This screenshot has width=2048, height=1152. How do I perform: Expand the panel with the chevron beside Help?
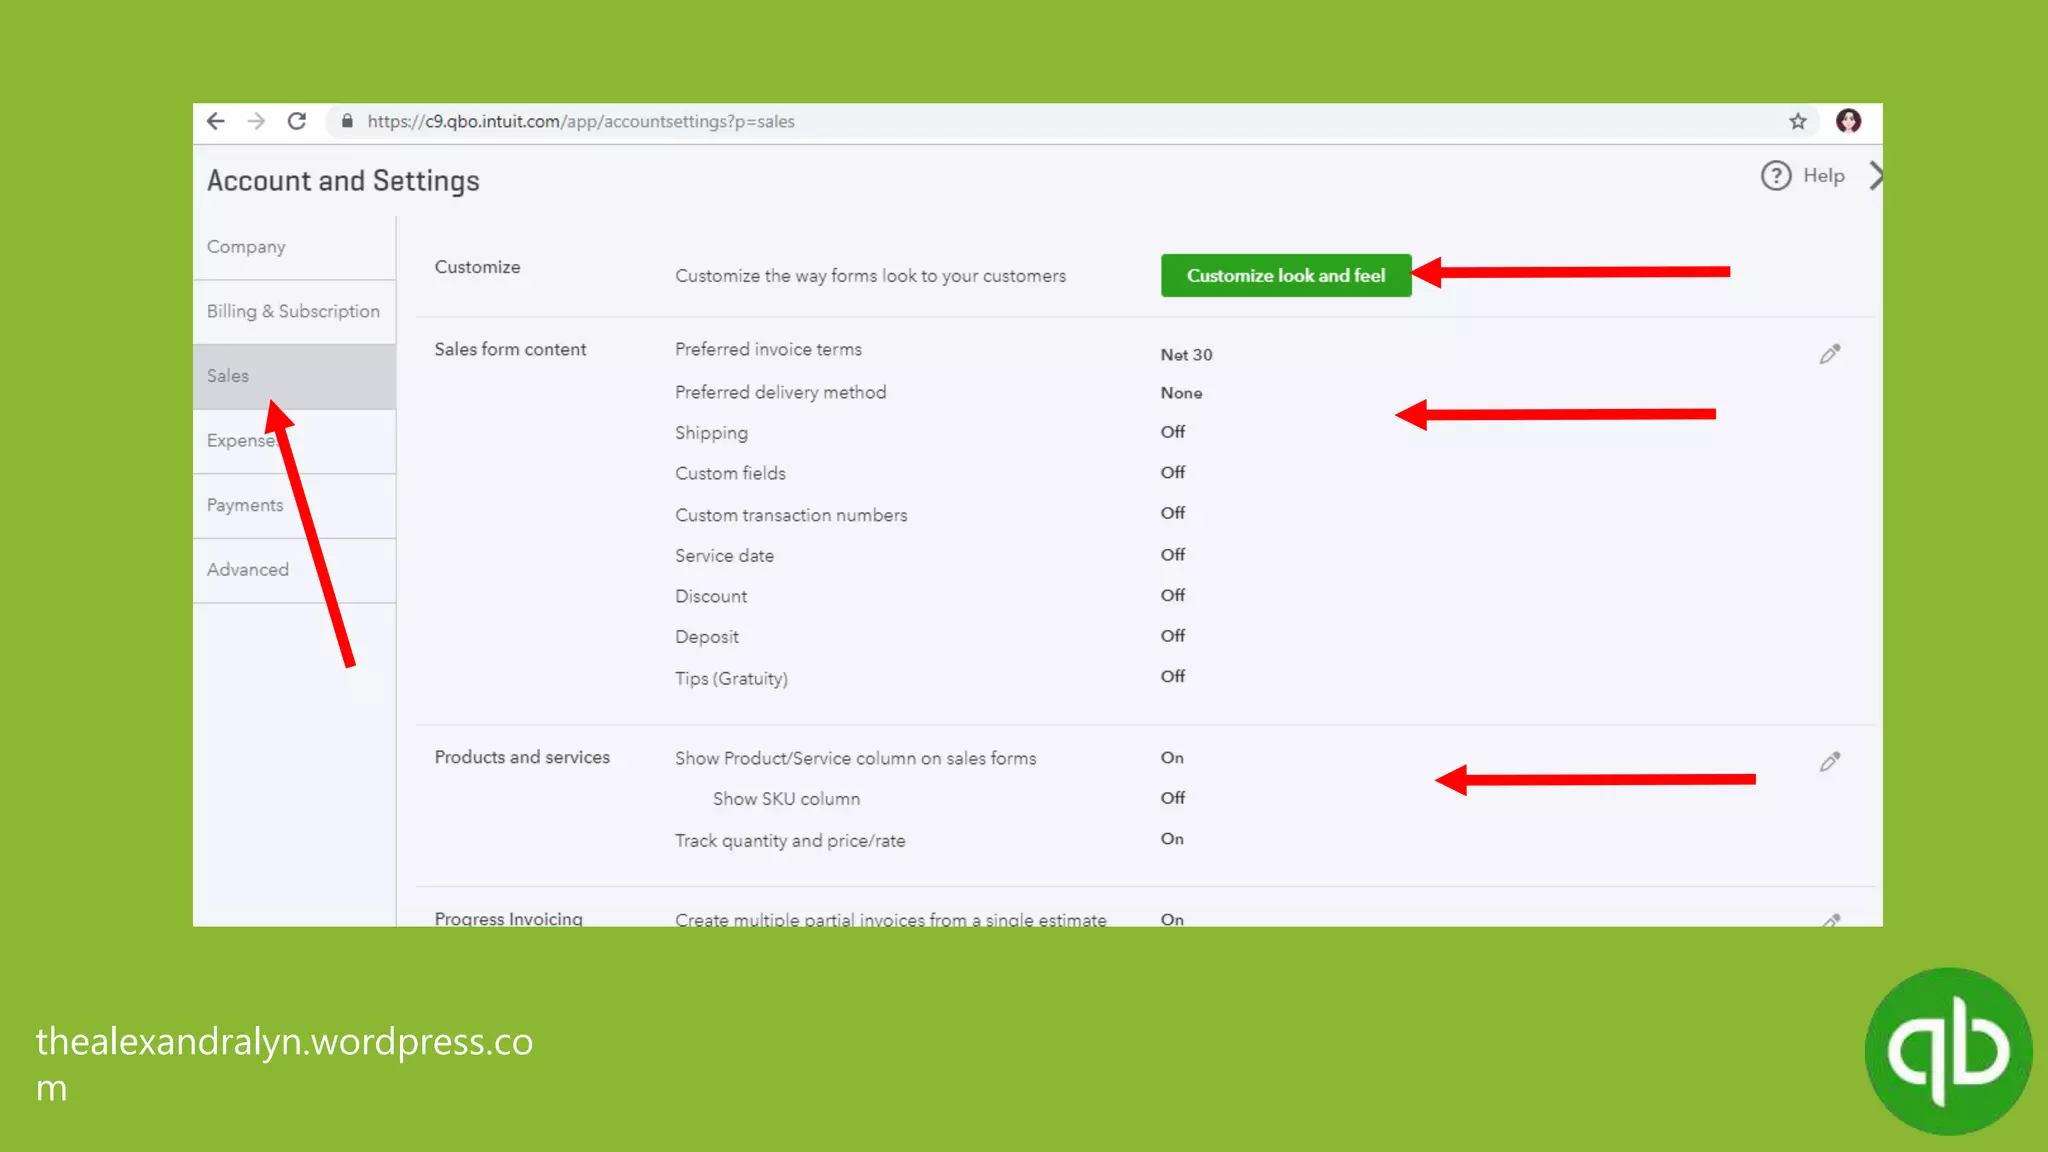(x=1875, y=176)
